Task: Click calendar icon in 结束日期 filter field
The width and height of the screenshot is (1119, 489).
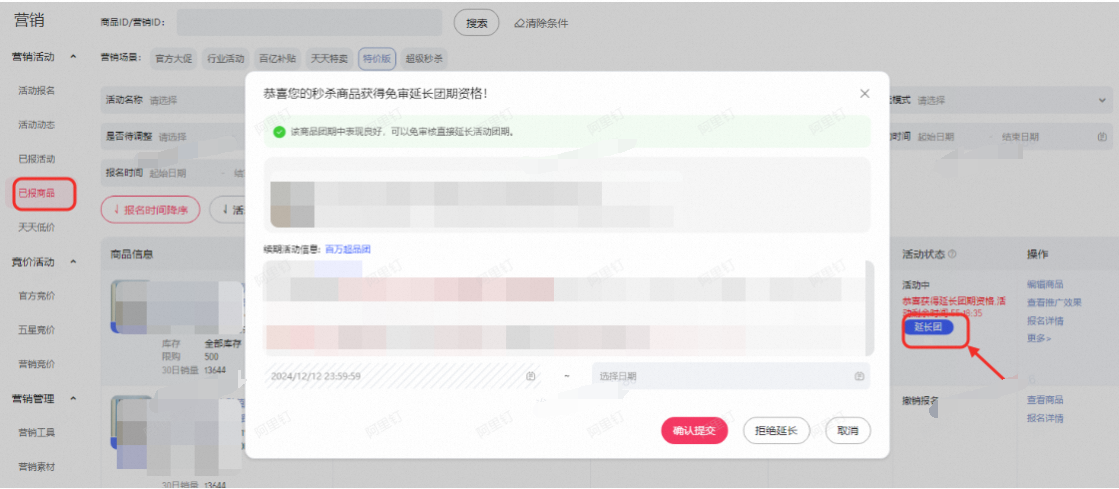Action: point(1102,136)
